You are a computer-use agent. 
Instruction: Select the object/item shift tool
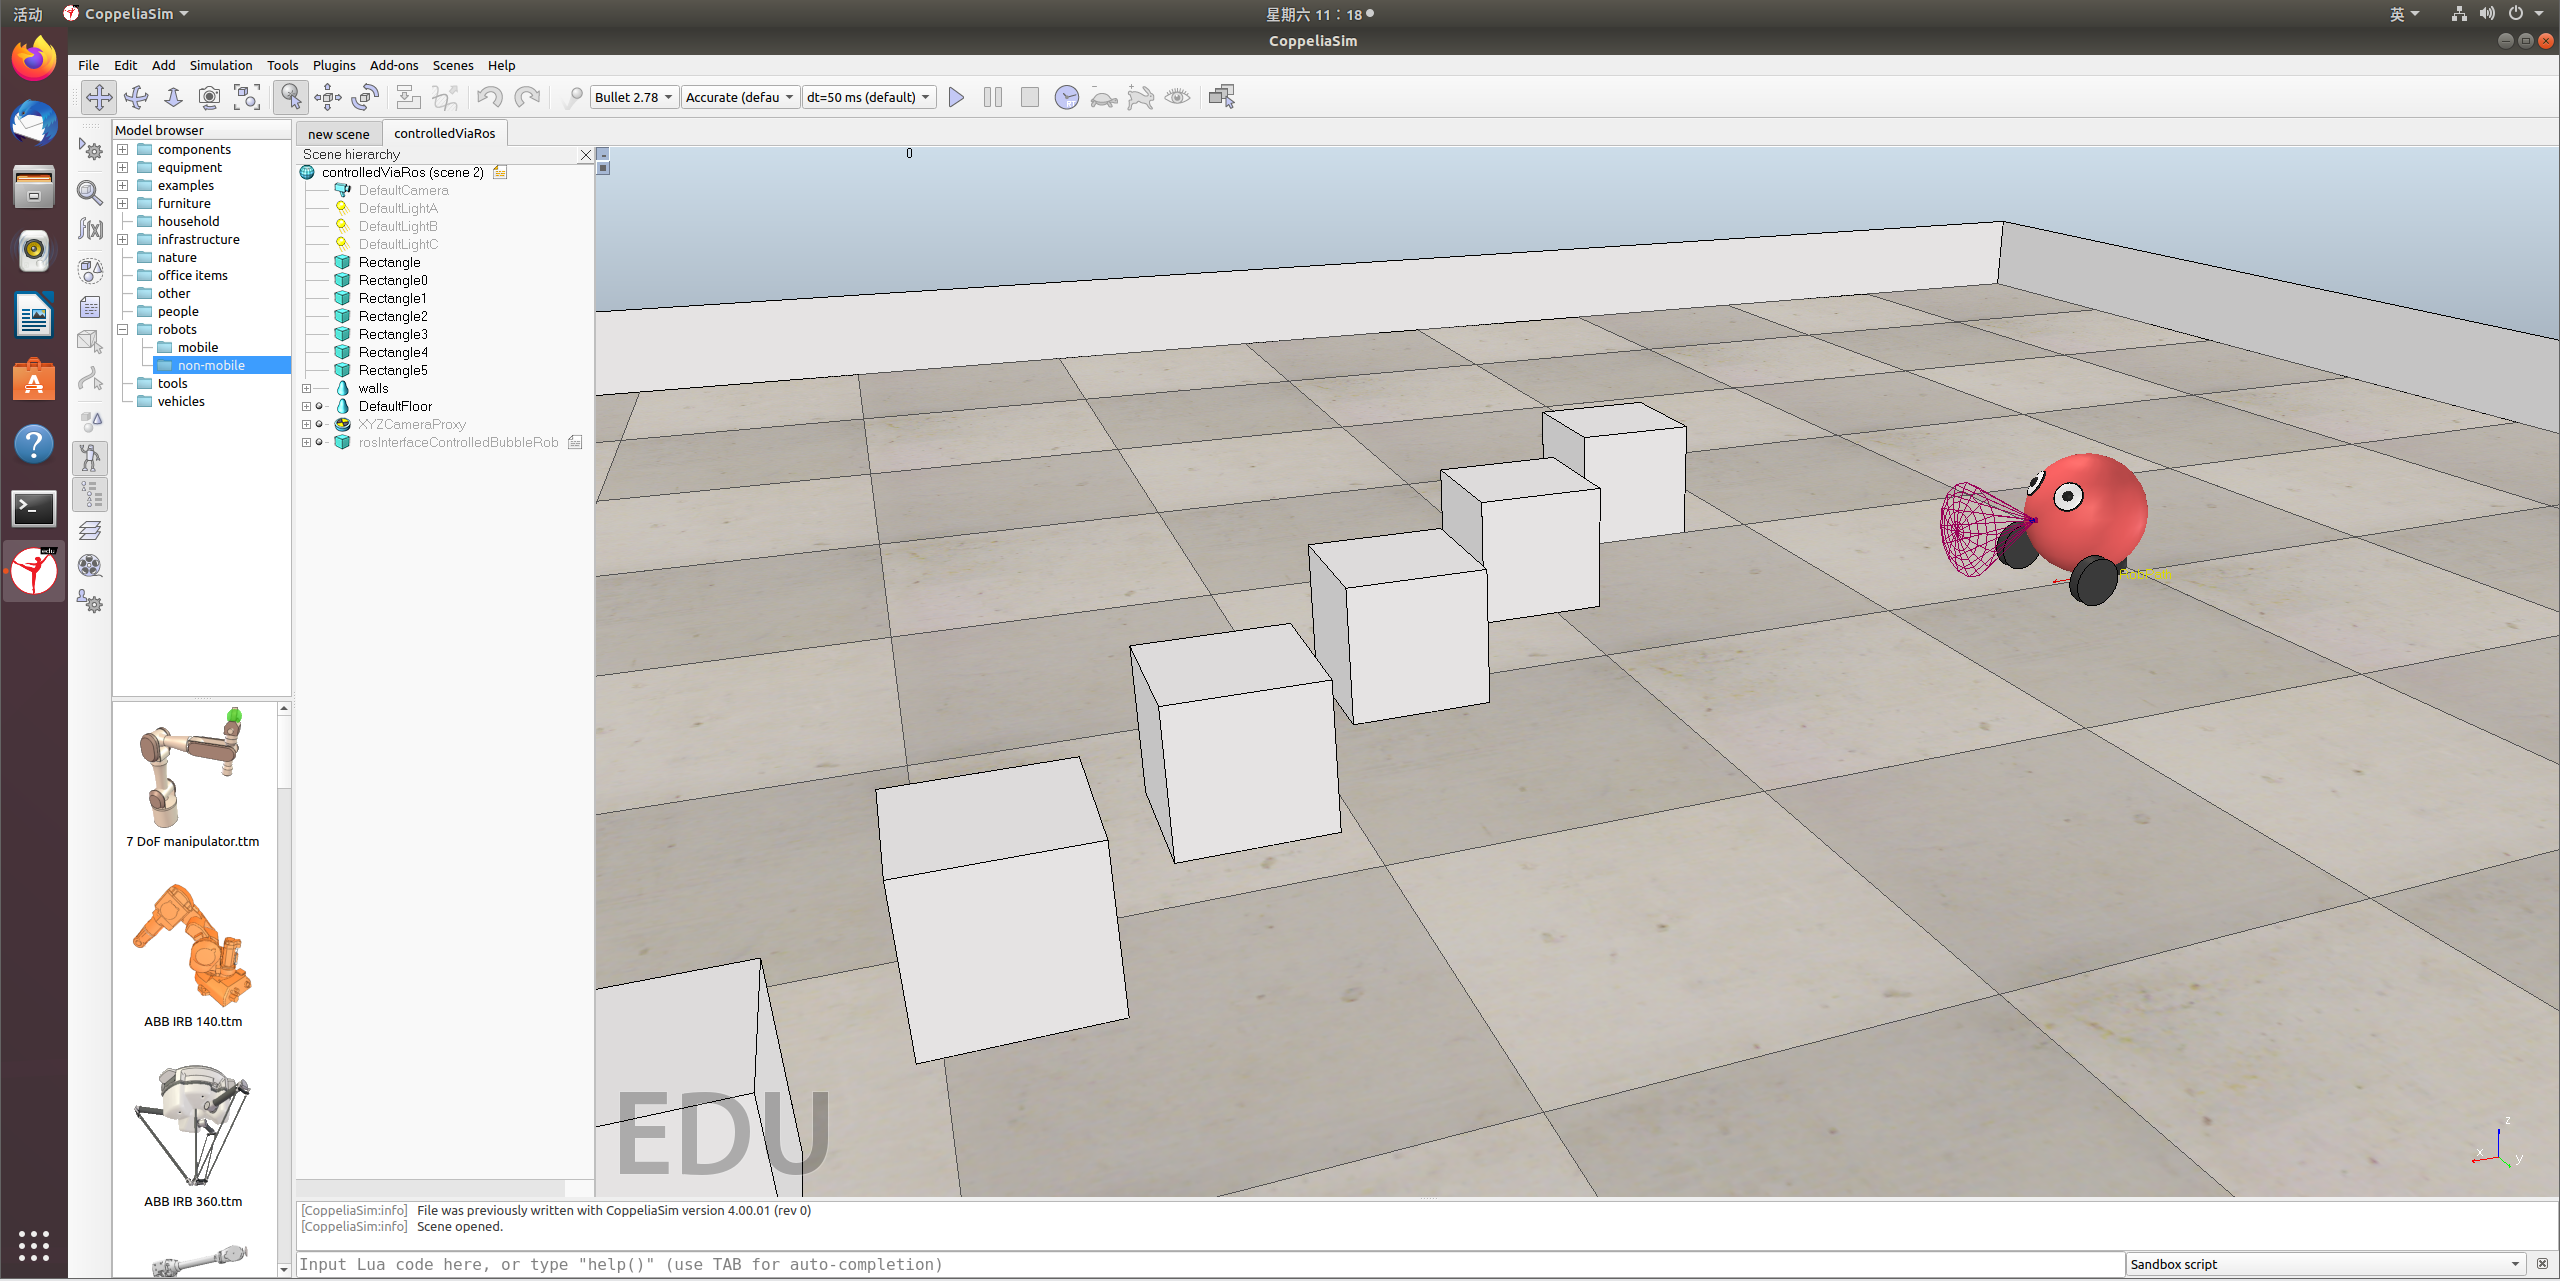[x=328, y=97]
